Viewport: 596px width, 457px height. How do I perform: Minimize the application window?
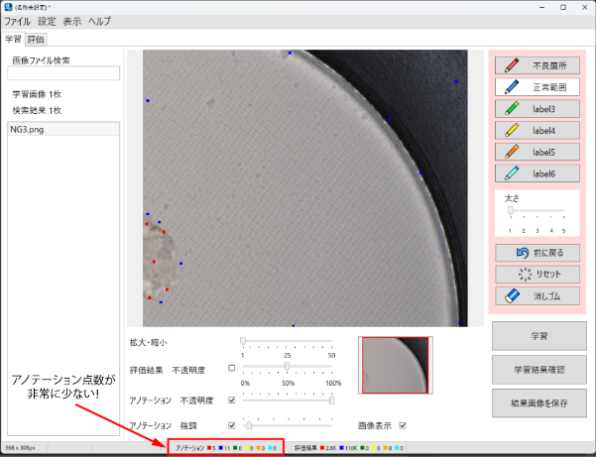point(542,7)
